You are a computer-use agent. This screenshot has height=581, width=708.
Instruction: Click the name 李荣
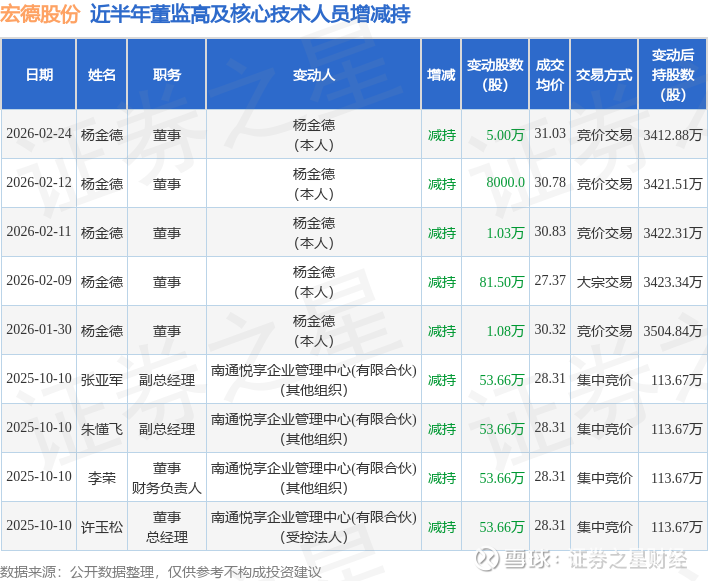pyautogui.click(x=102, y=478)
